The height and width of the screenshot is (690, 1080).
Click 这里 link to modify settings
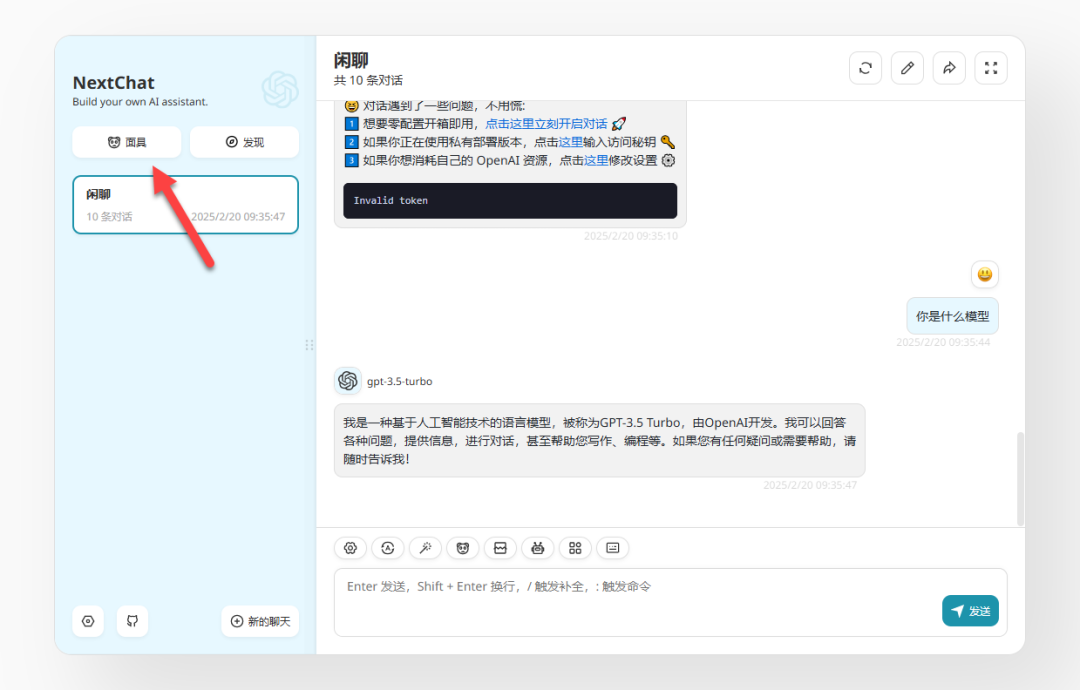coord(596,160)
